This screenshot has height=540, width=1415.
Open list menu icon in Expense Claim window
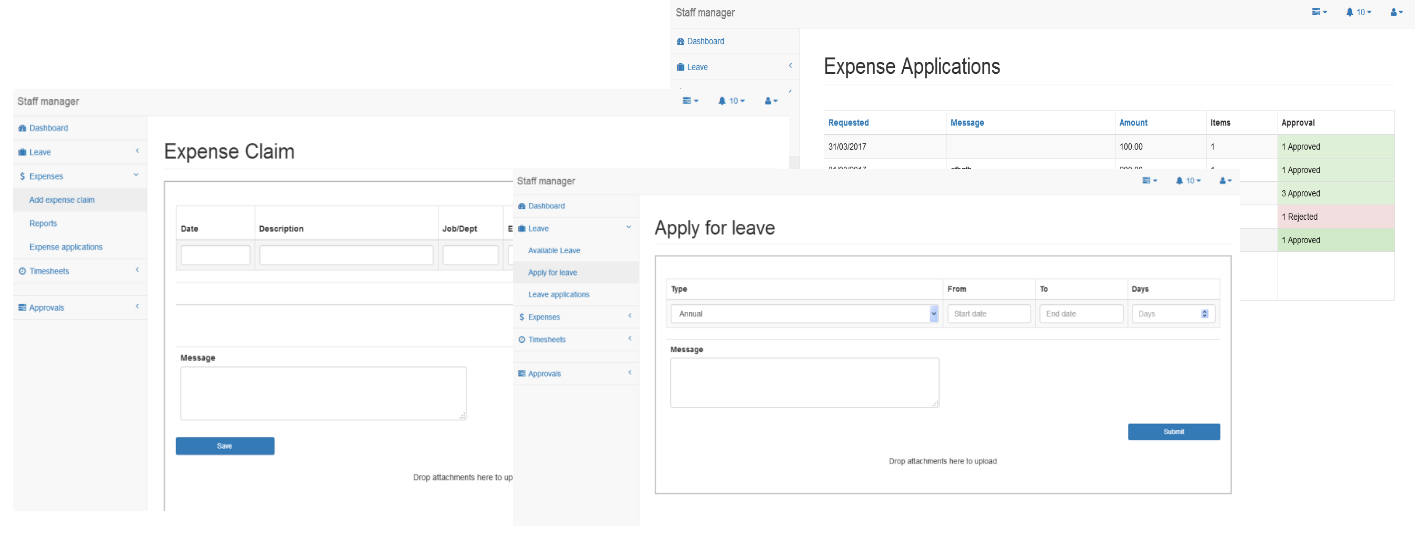pyautogui.click(x=690, y=101)
